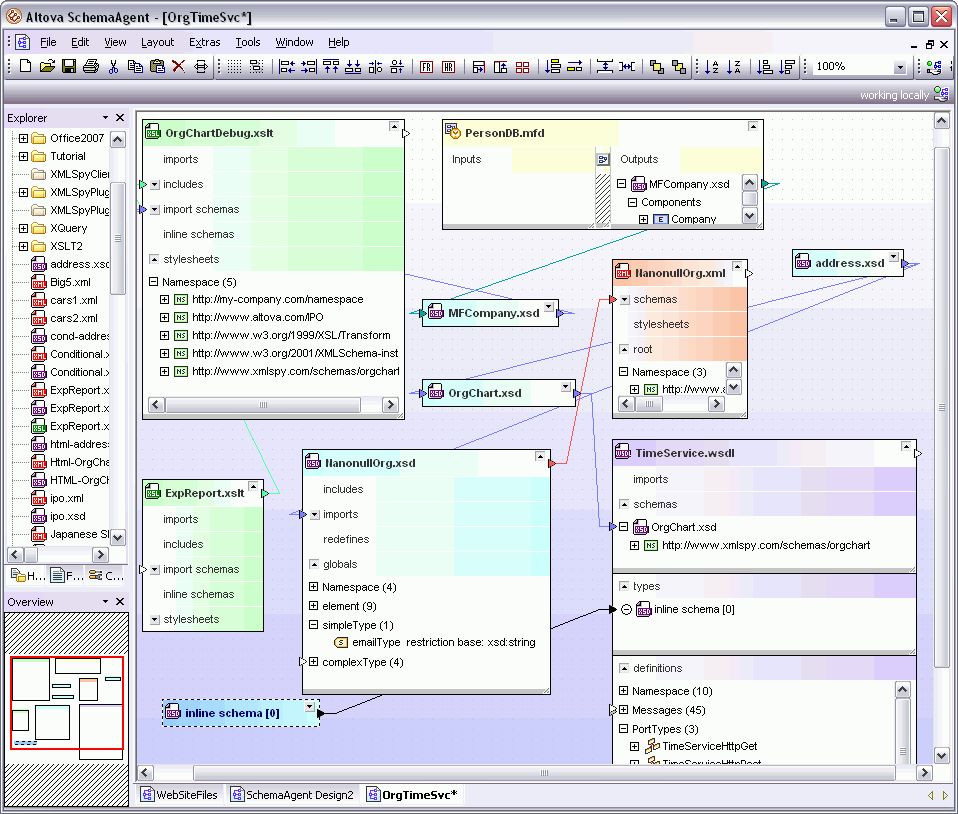The height and width of the screenshot is (814, 958).
Task: Click the New file toolbar icon
Action: [x=26, y=67]
